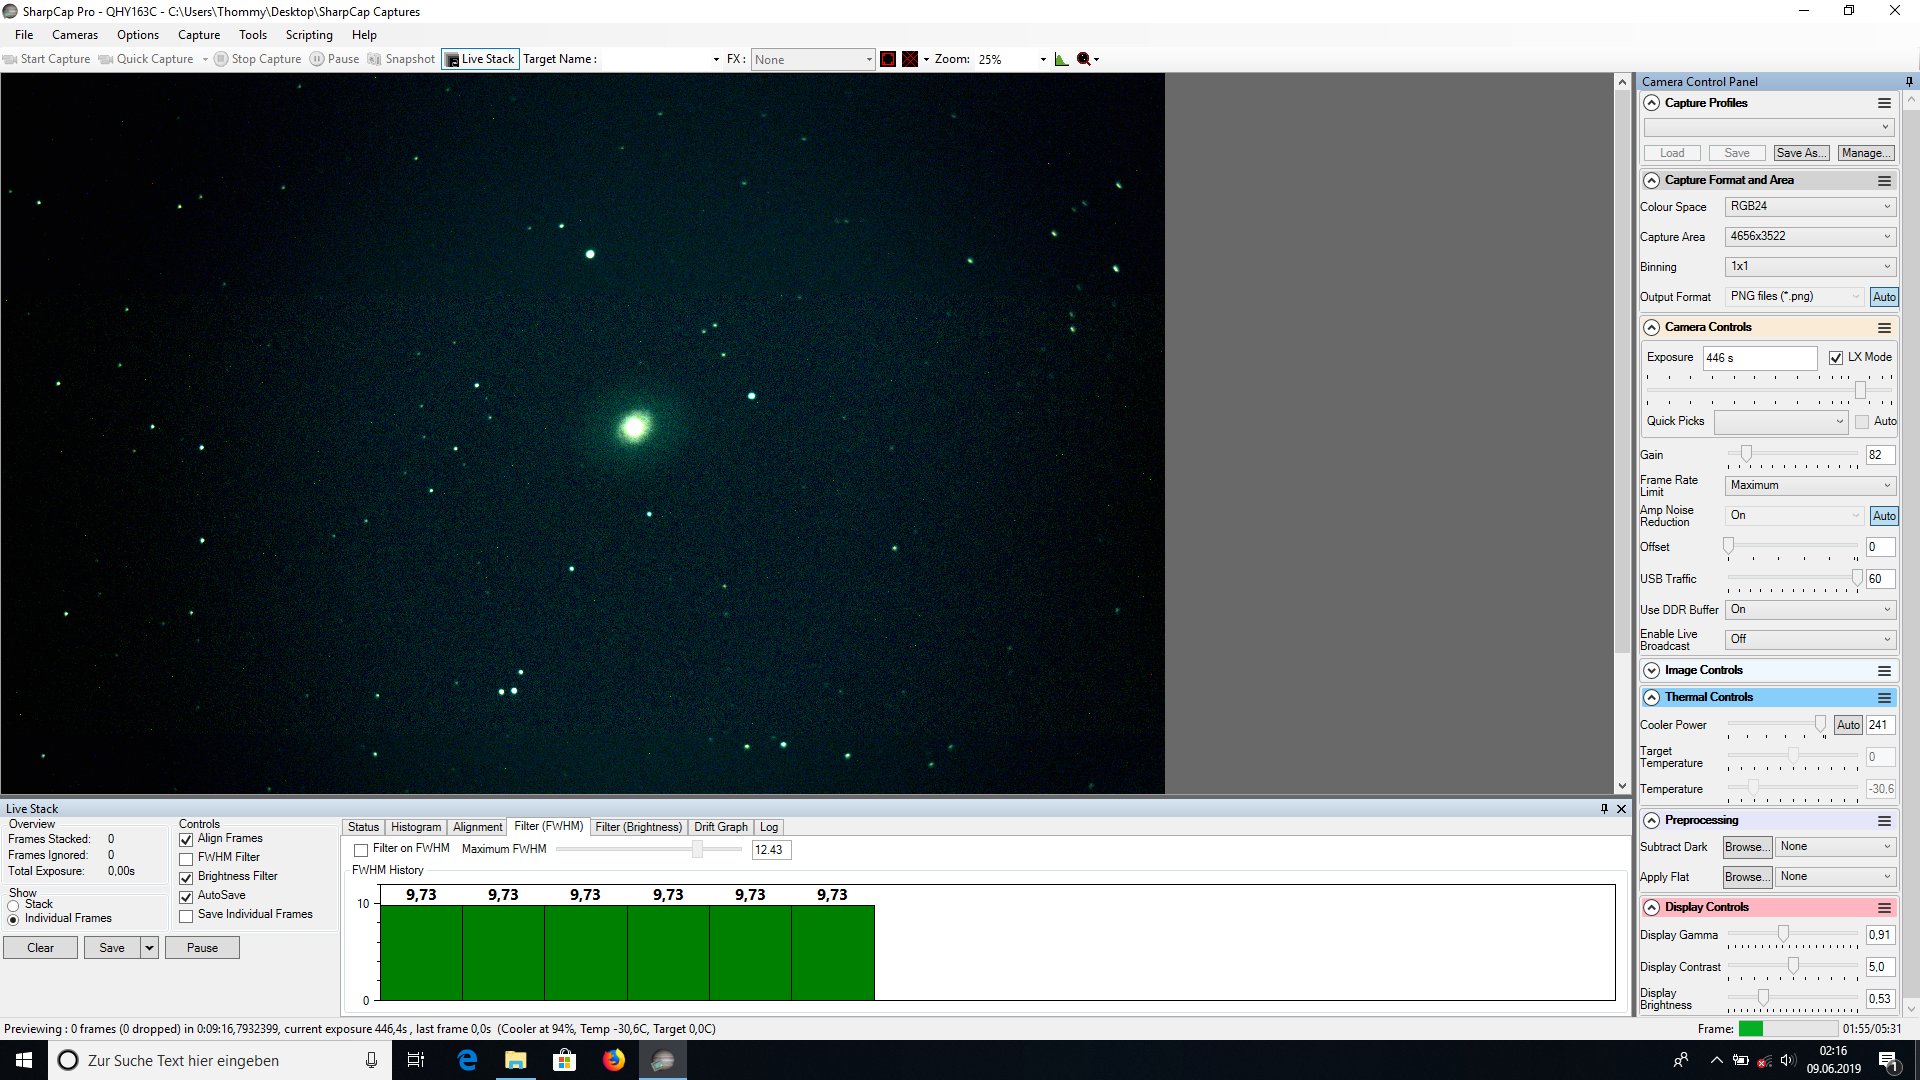Click the histogram icon in toolbar

[1061, 59]
